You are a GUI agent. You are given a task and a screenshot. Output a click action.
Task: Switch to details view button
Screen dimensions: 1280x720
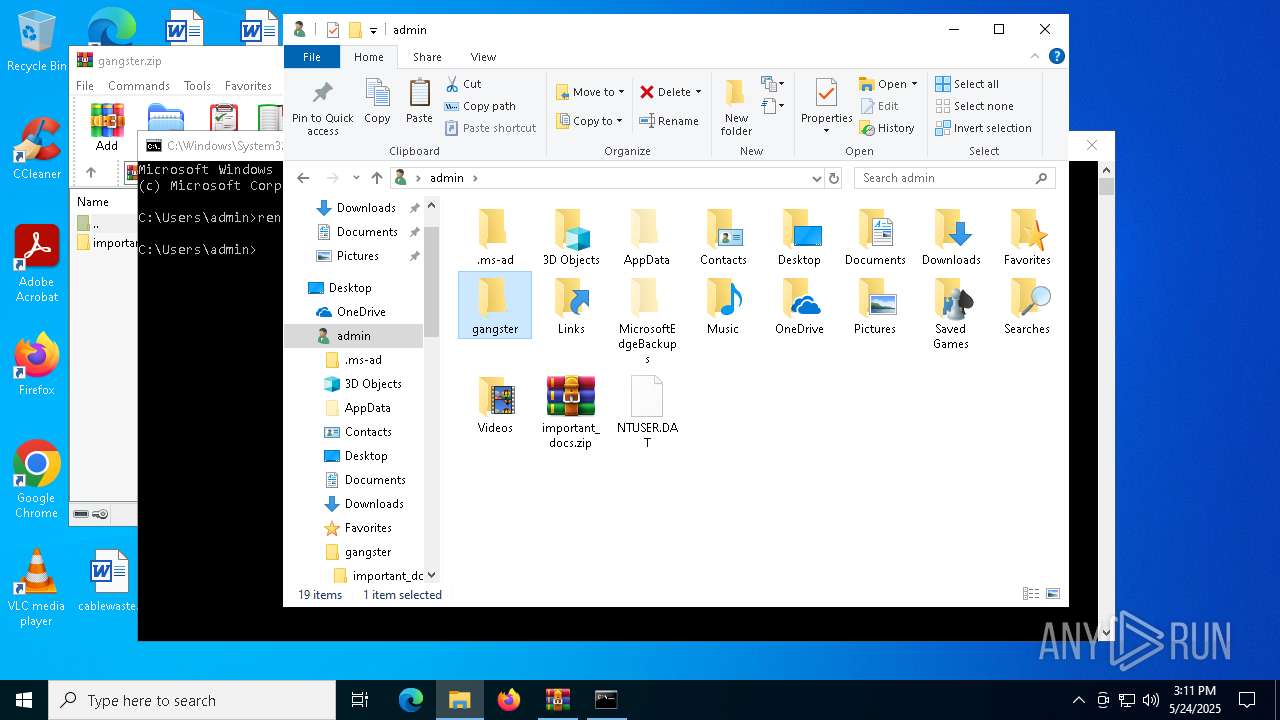(1030, 594)
